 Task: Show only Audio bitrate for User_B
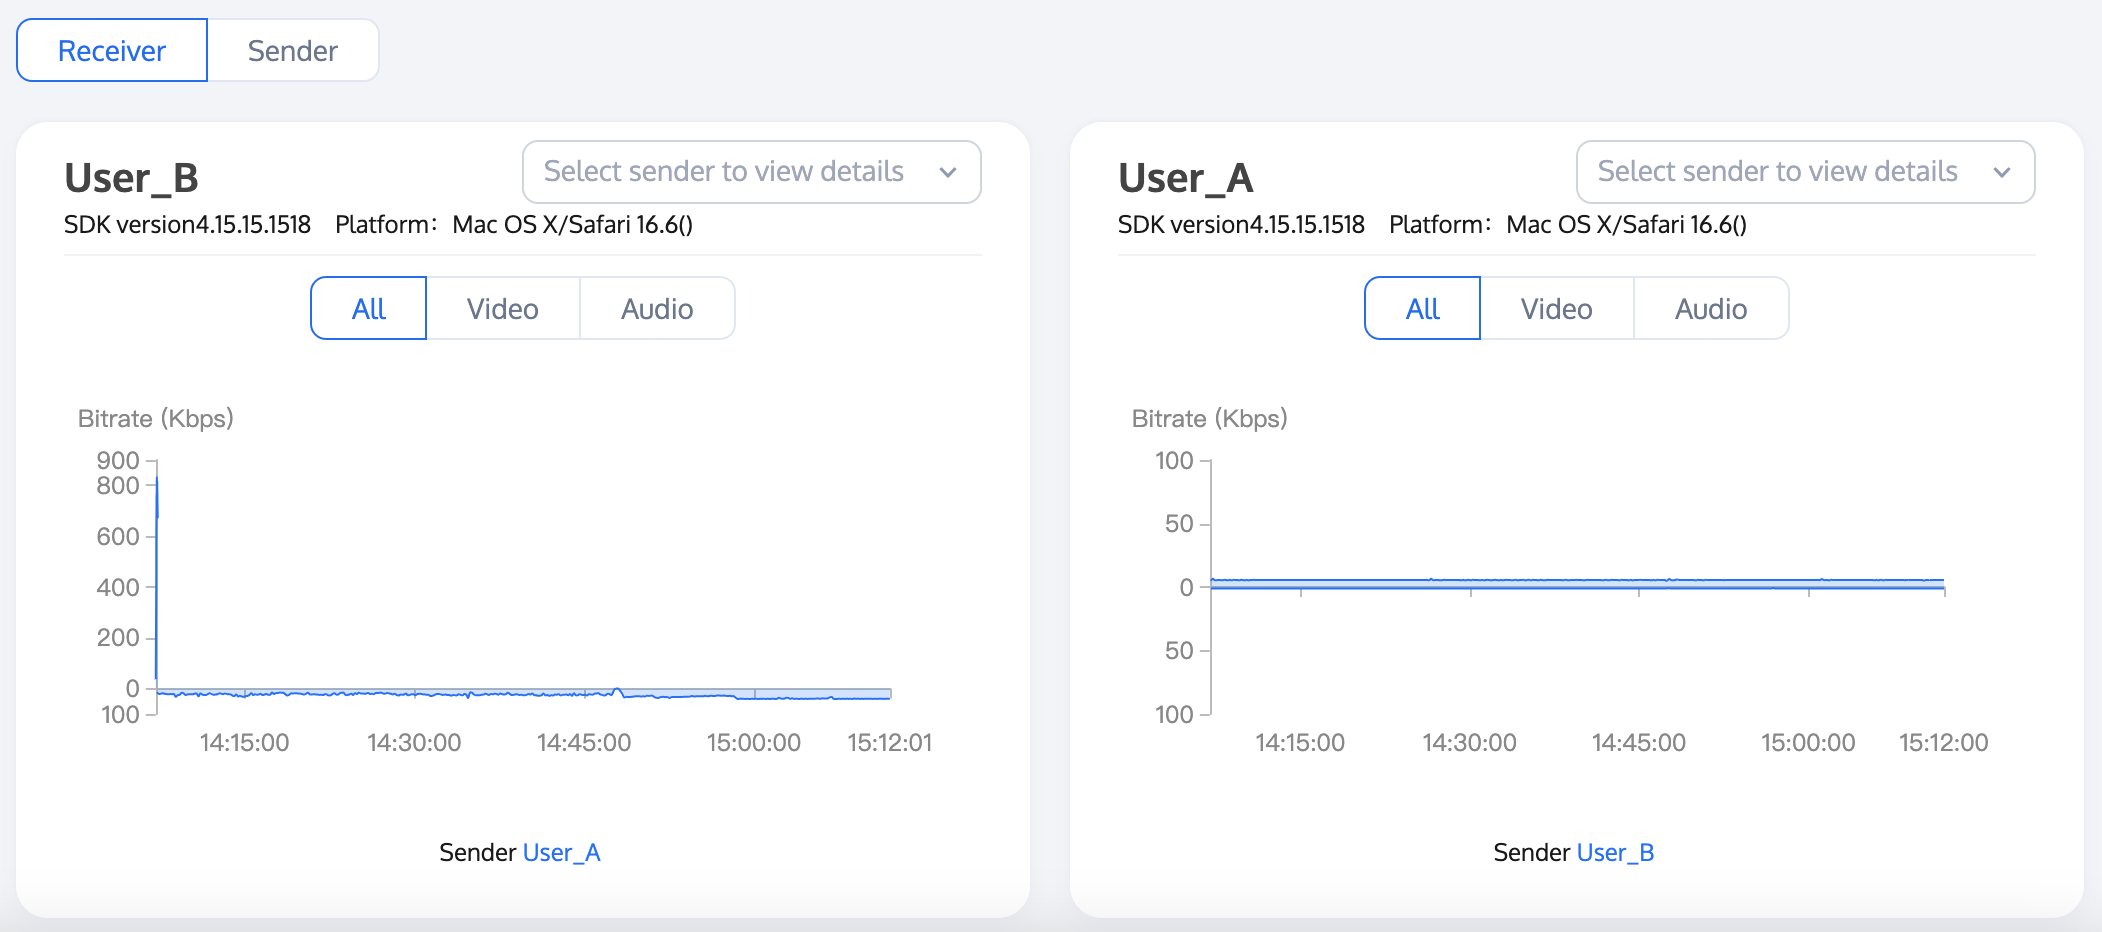657,309
